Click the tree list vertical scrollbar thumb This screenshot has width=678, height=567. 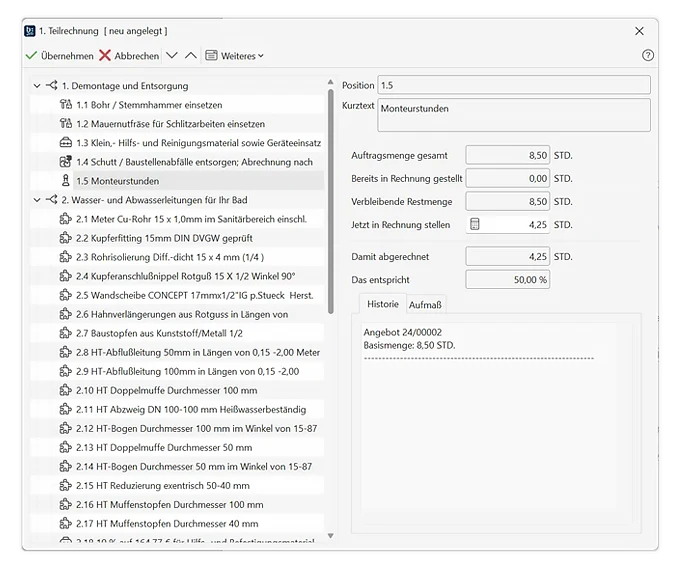330,201
